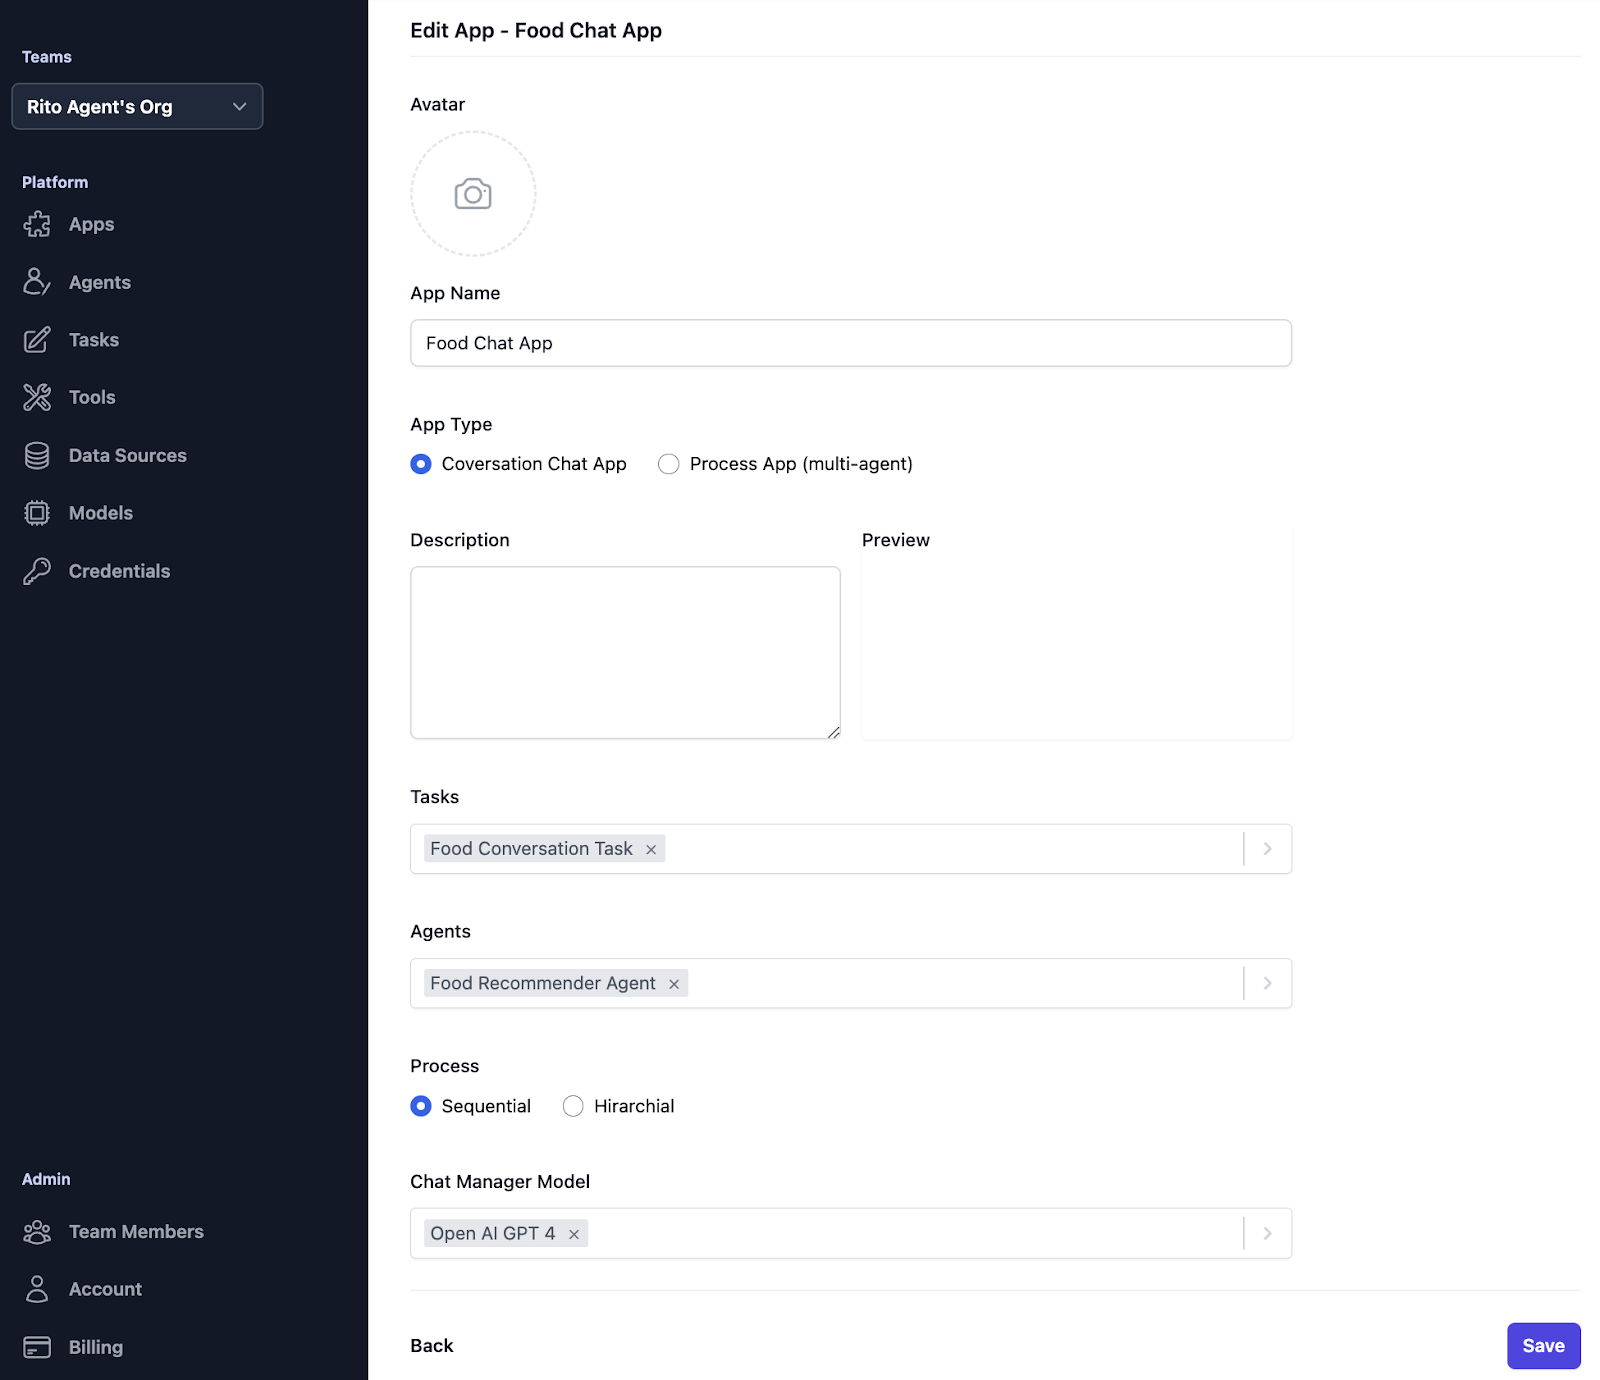Expand the Chat Manager Model chevron
The width and height of the screenshot is (1600, 1380).
tap(1267, 1233)
